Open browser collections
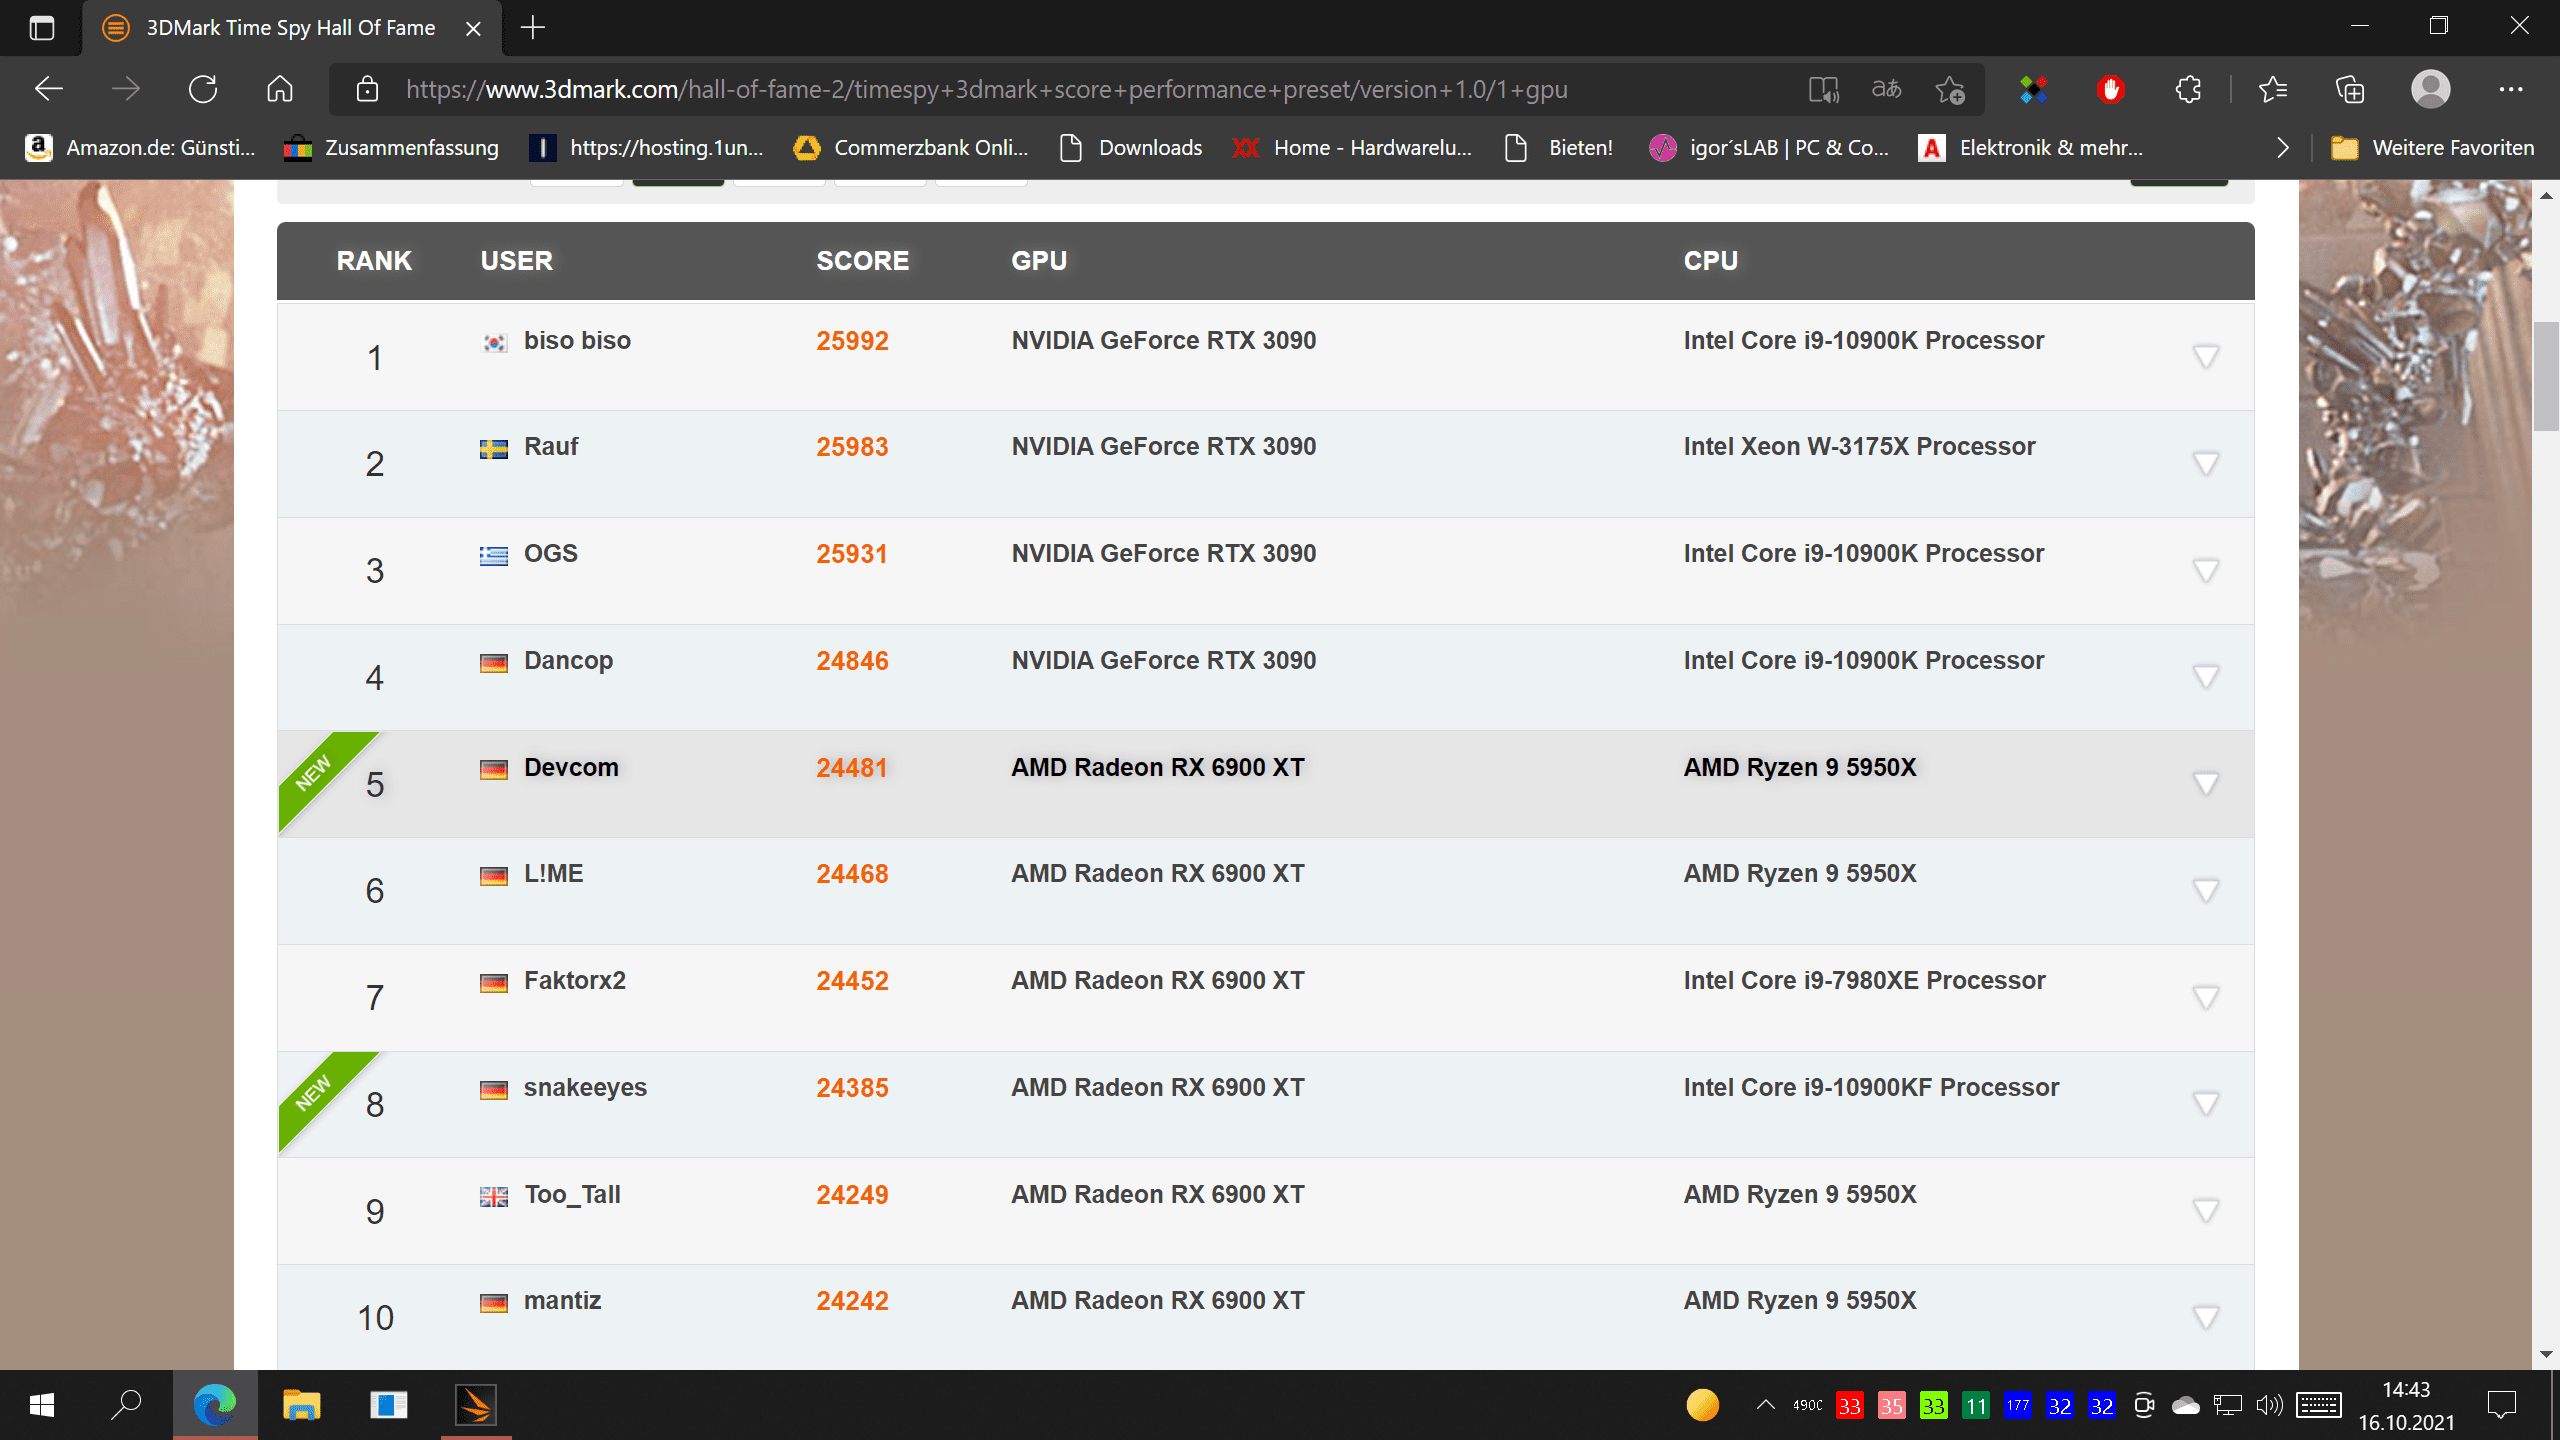 2350,89
